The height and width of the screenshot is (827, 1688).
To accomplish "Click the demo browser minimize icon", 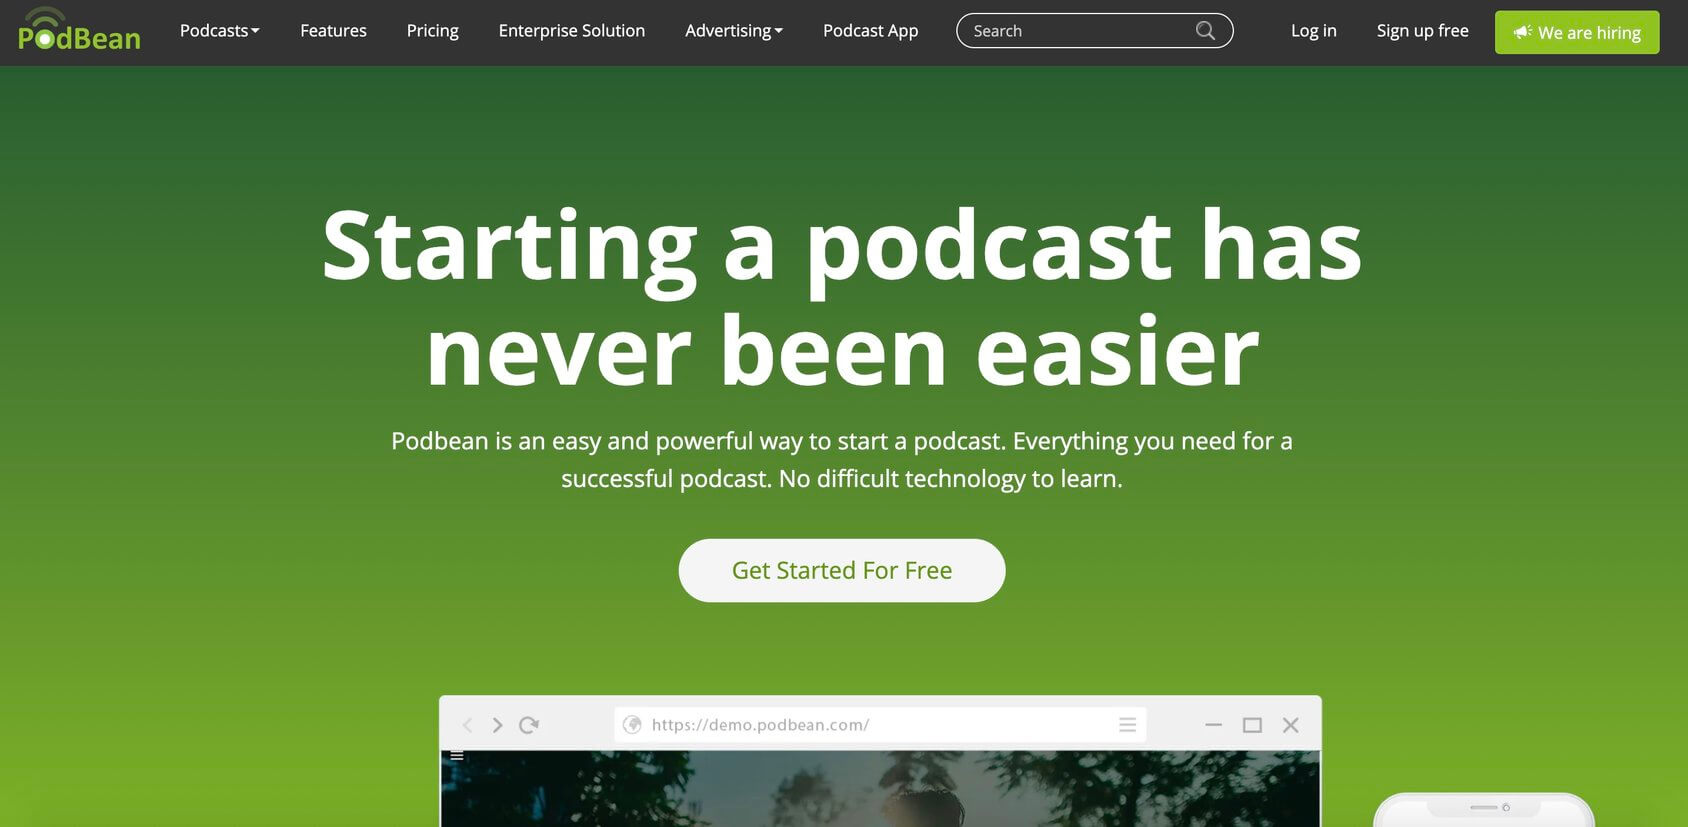I will [1214, 725].
